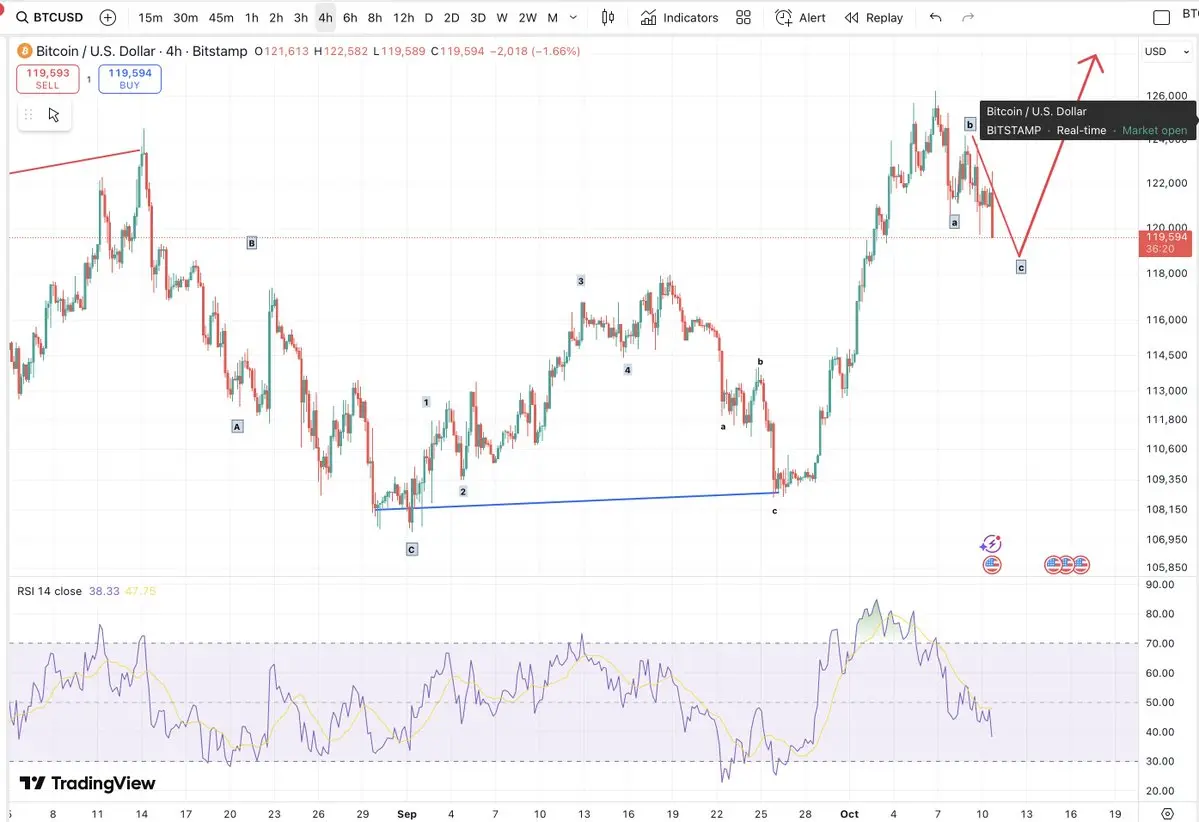Image resolution: width=1199 pixels, height=822 pixels.
Task: Click the lightning idea stream icon
Action: point(991,544)
